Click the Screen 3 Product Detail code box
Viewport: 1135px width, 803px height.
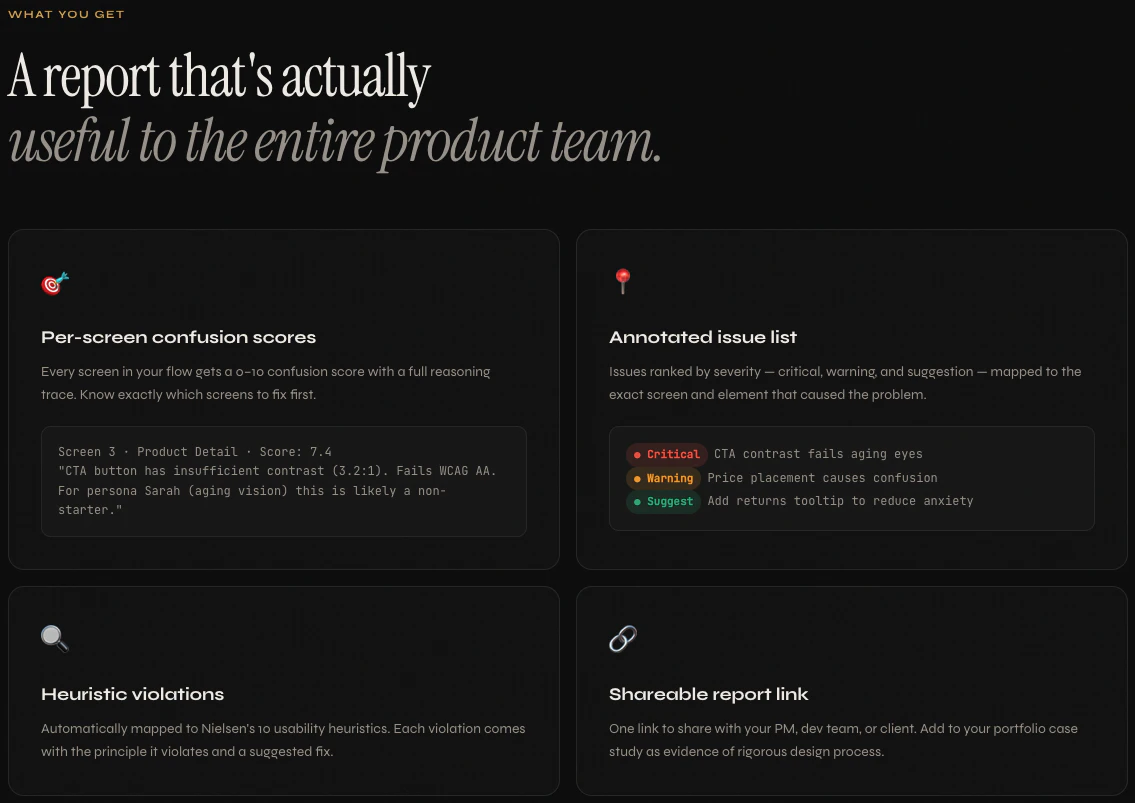click(x=284, y=482)
